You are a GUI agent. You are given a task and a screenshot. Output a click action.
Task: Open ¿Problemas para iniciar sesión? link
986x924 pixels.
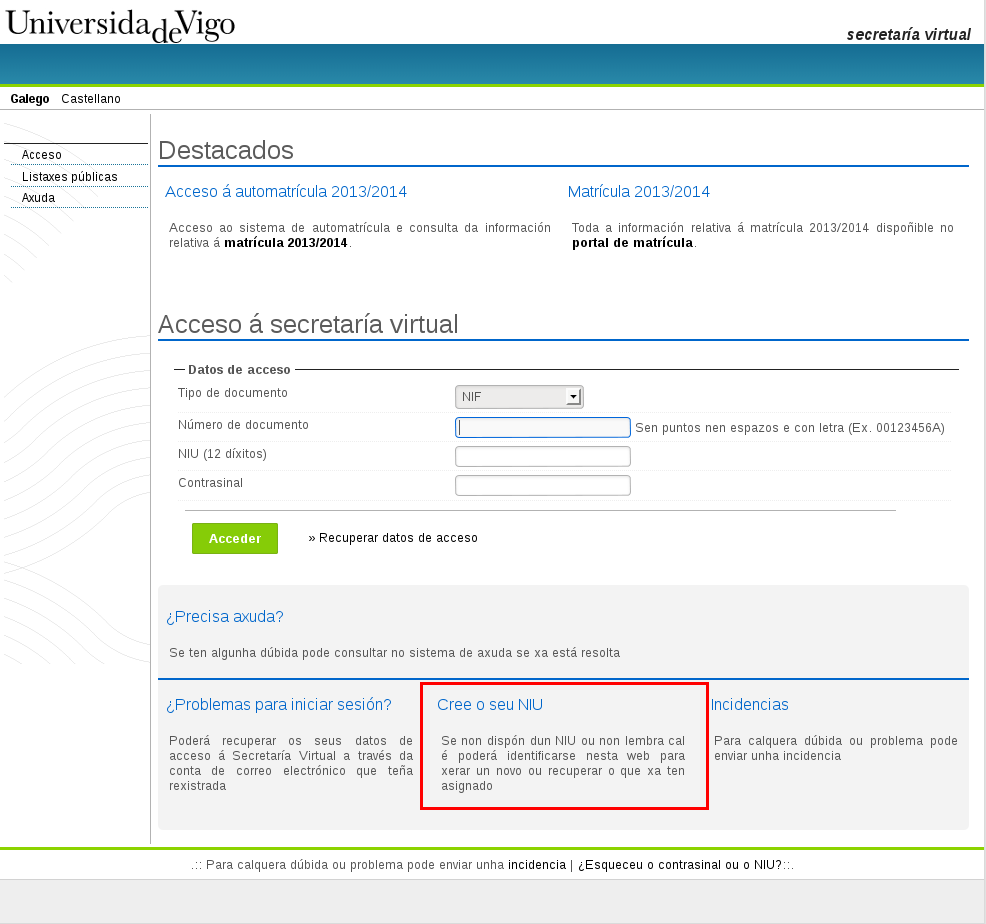[x=278, y=704]
